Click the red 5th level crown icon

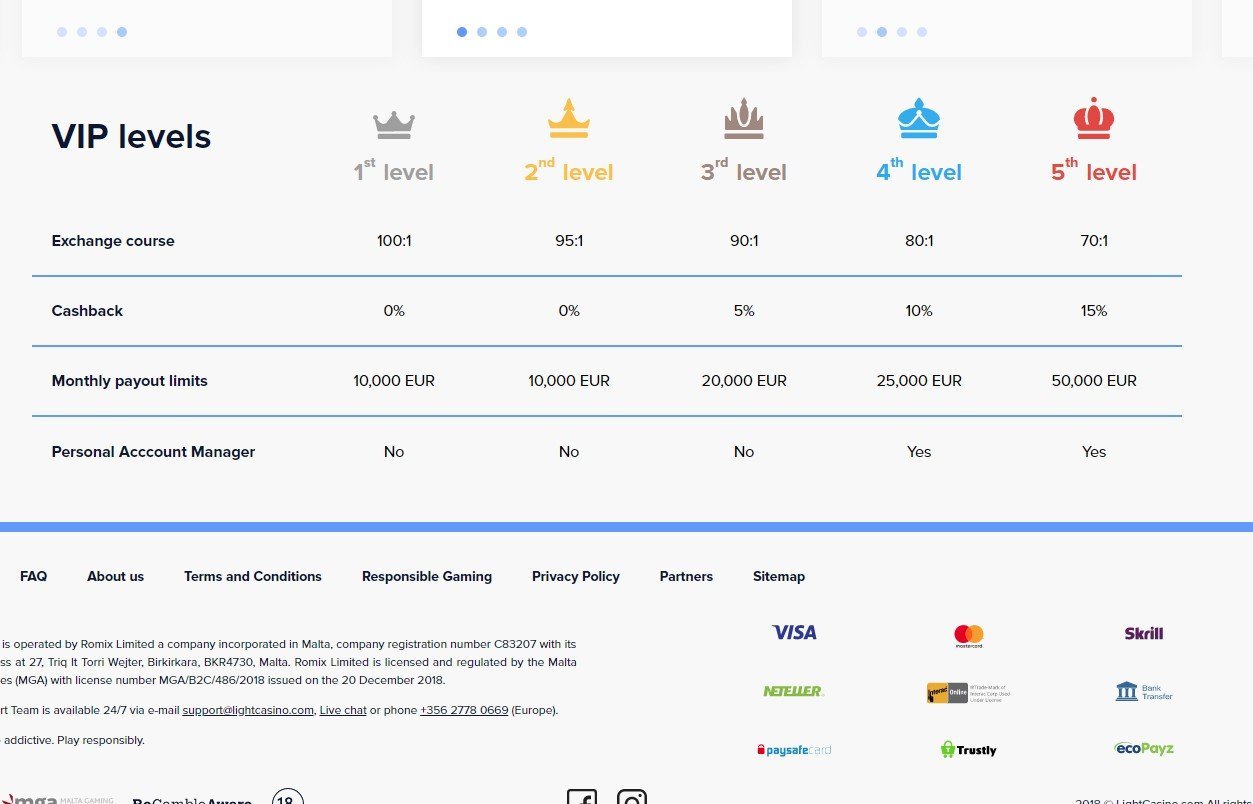click(x=1093, y=120)
